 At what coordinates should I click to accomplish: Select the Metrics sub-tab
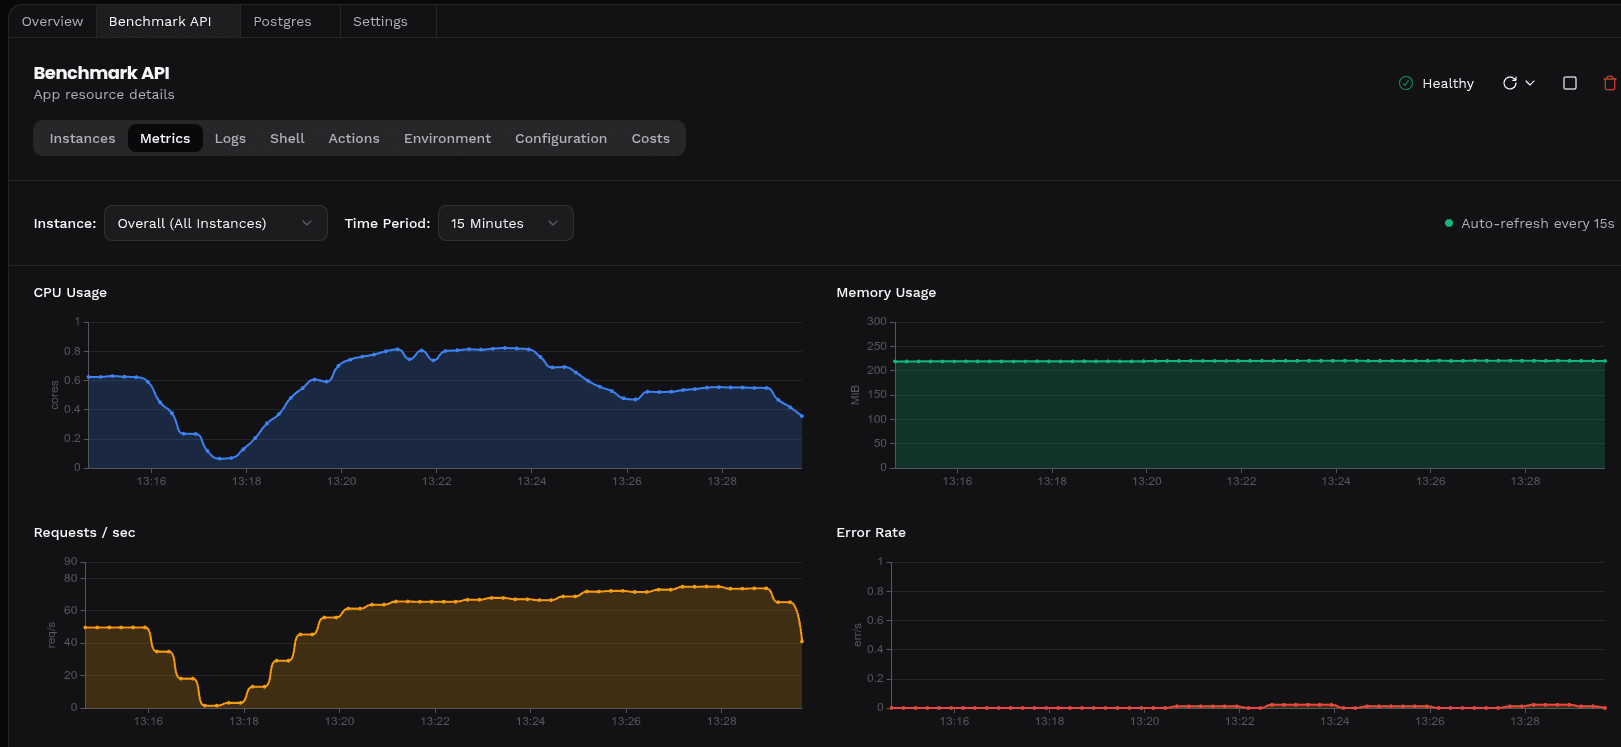(165, 138)
